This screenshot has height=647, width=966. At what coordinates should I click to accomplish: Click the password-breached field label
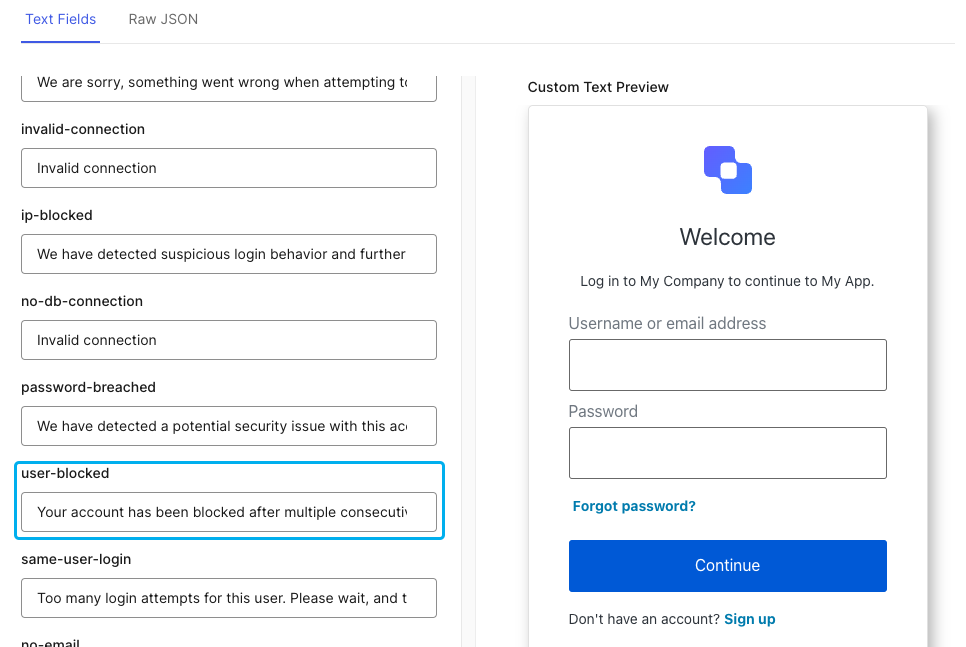point(88,387)
